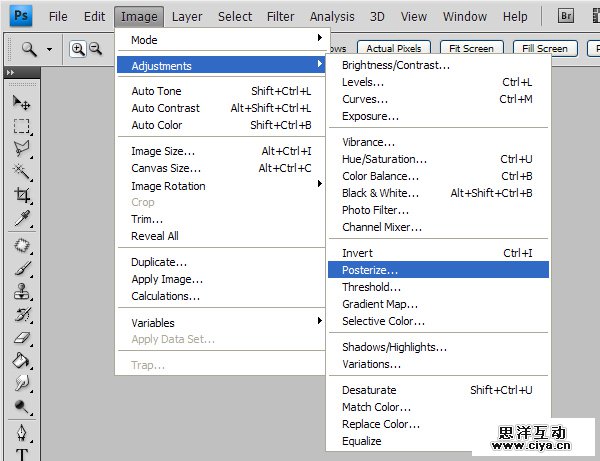The height and width of the screenshot is (461, 600).
Task: Click the zoom in magnifier in options bar
Action: click(78, 48)
